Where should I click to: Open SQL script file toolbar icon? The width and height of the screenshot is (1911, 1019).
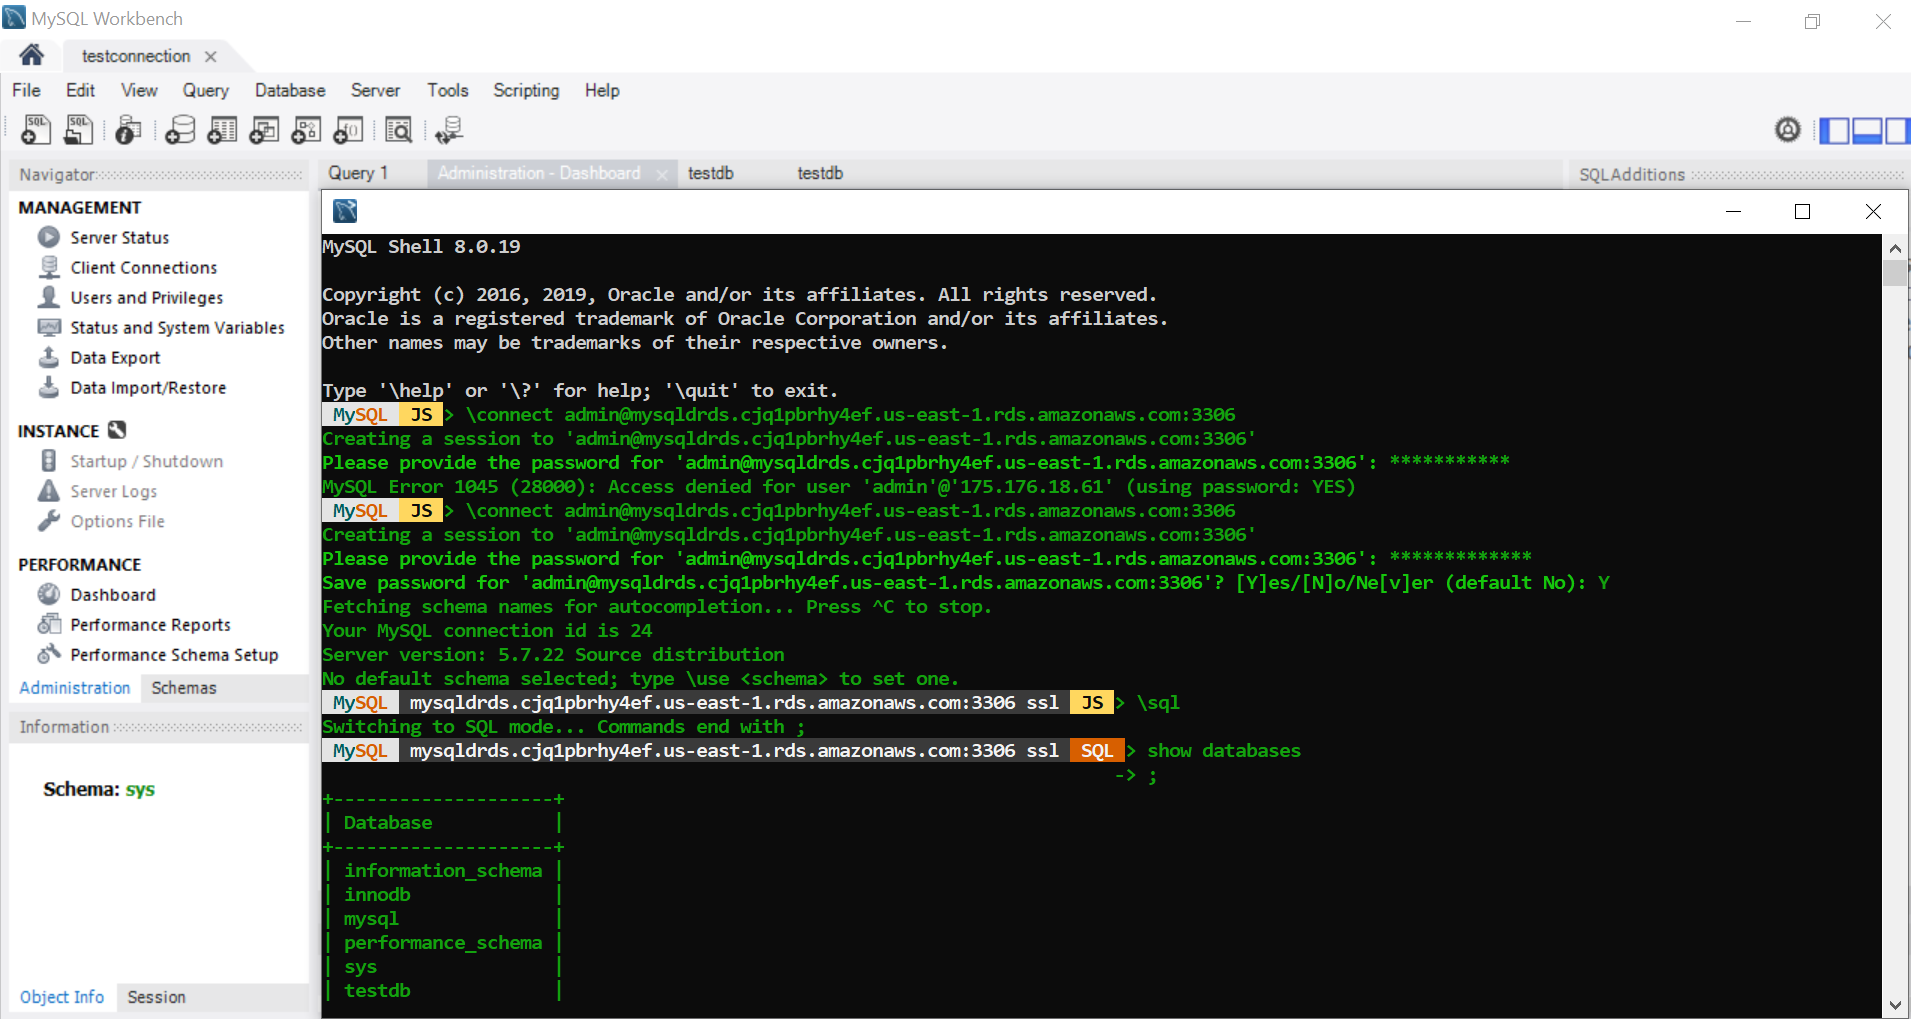coord(78,130)
